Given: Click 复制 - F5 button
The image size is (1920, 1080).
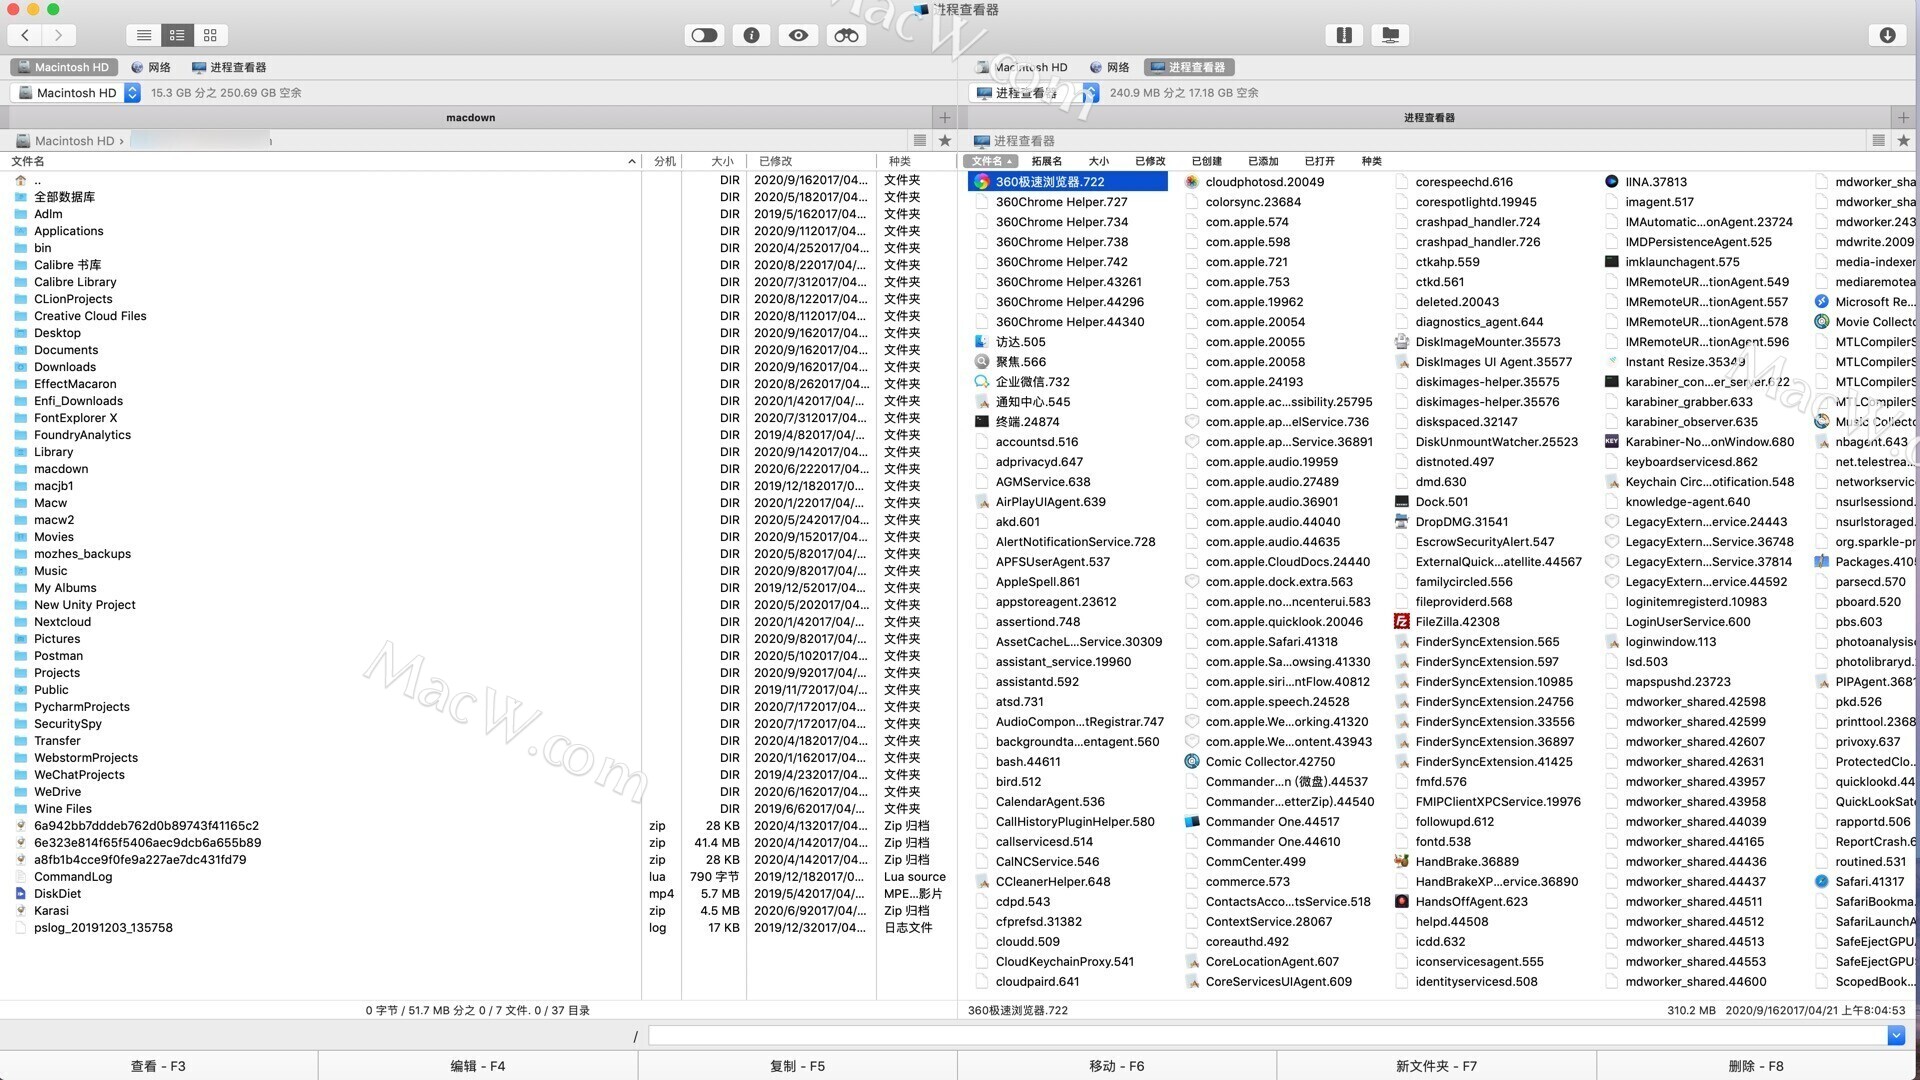Looking at the screenshot, I should 798,1066.
